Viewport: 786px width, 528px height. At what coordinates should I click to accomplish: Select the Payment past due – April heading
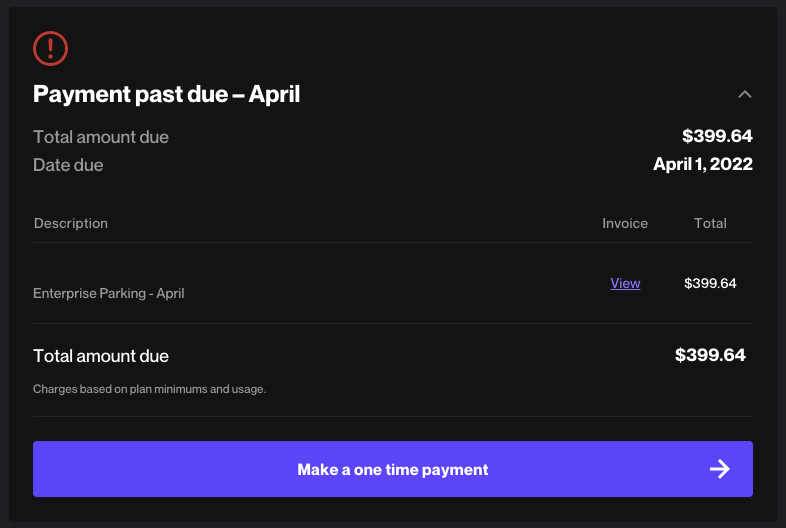coord(166,94)
